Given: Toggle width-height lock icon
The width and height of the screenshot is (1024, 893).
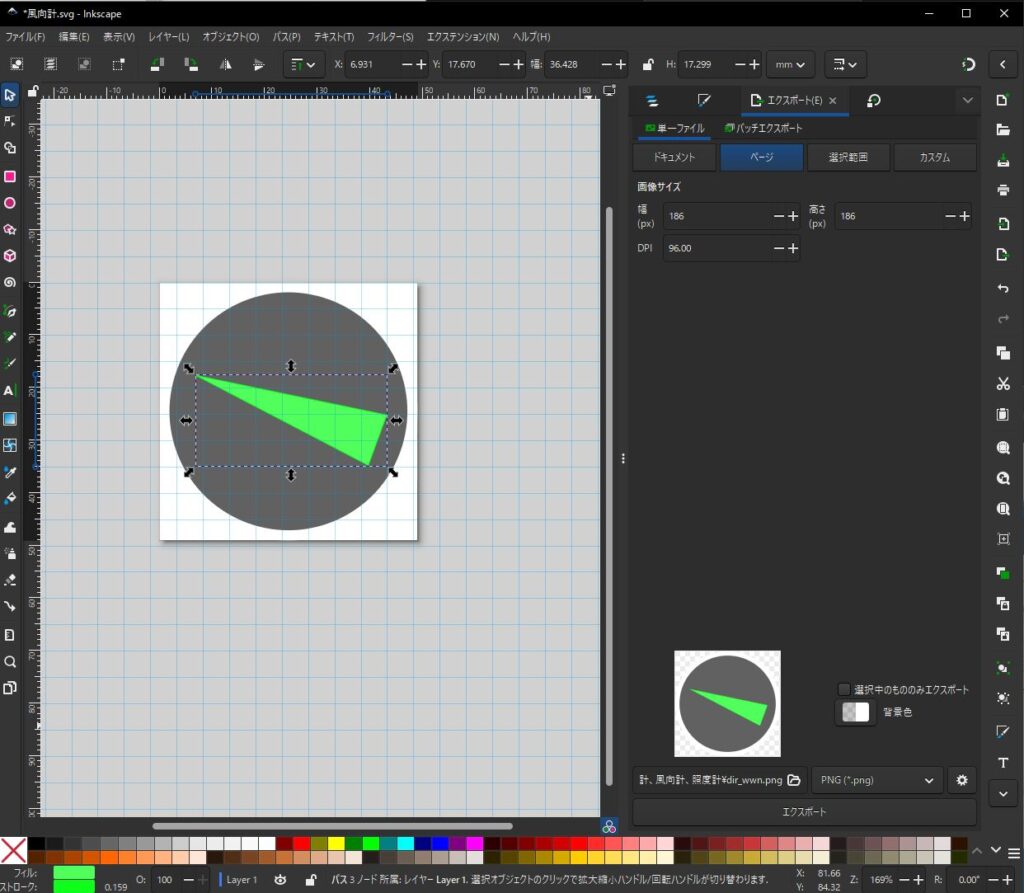Looking at the screenshot, I should pyautogui.click(x=648, y=64).
